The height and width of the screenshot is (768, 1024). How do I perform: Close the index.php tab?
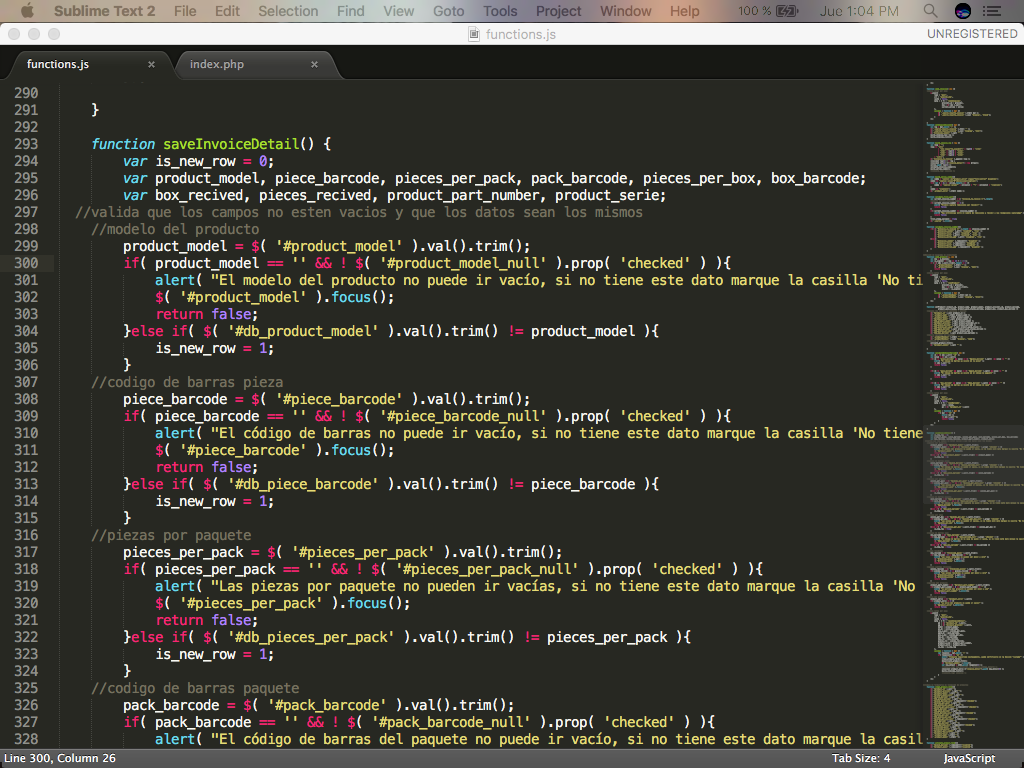point(314,64)
